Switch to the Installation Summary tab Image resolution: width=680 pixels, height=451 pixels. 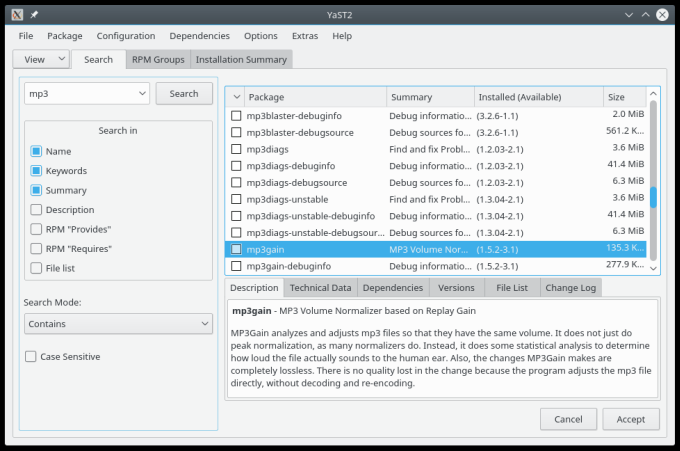tap(241, 59)
